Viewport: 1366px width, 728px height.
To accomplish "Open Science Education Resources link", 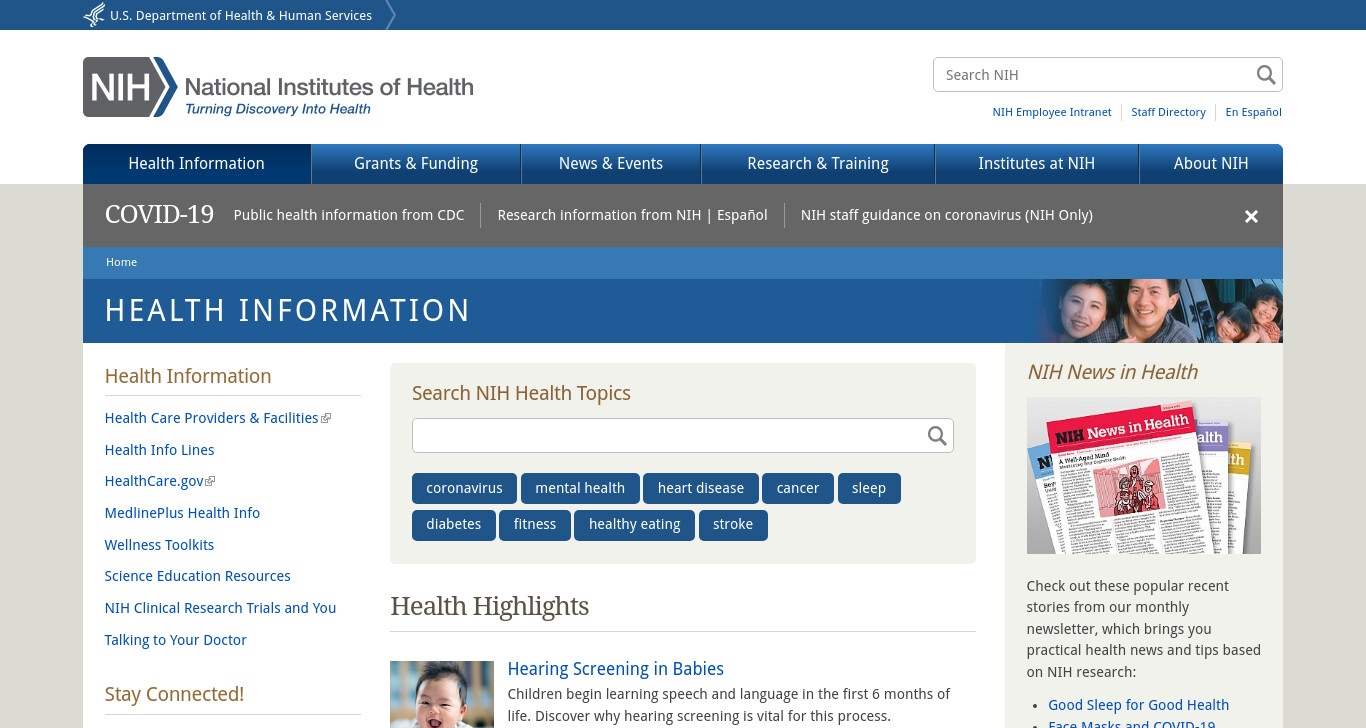I will [197, 576].
